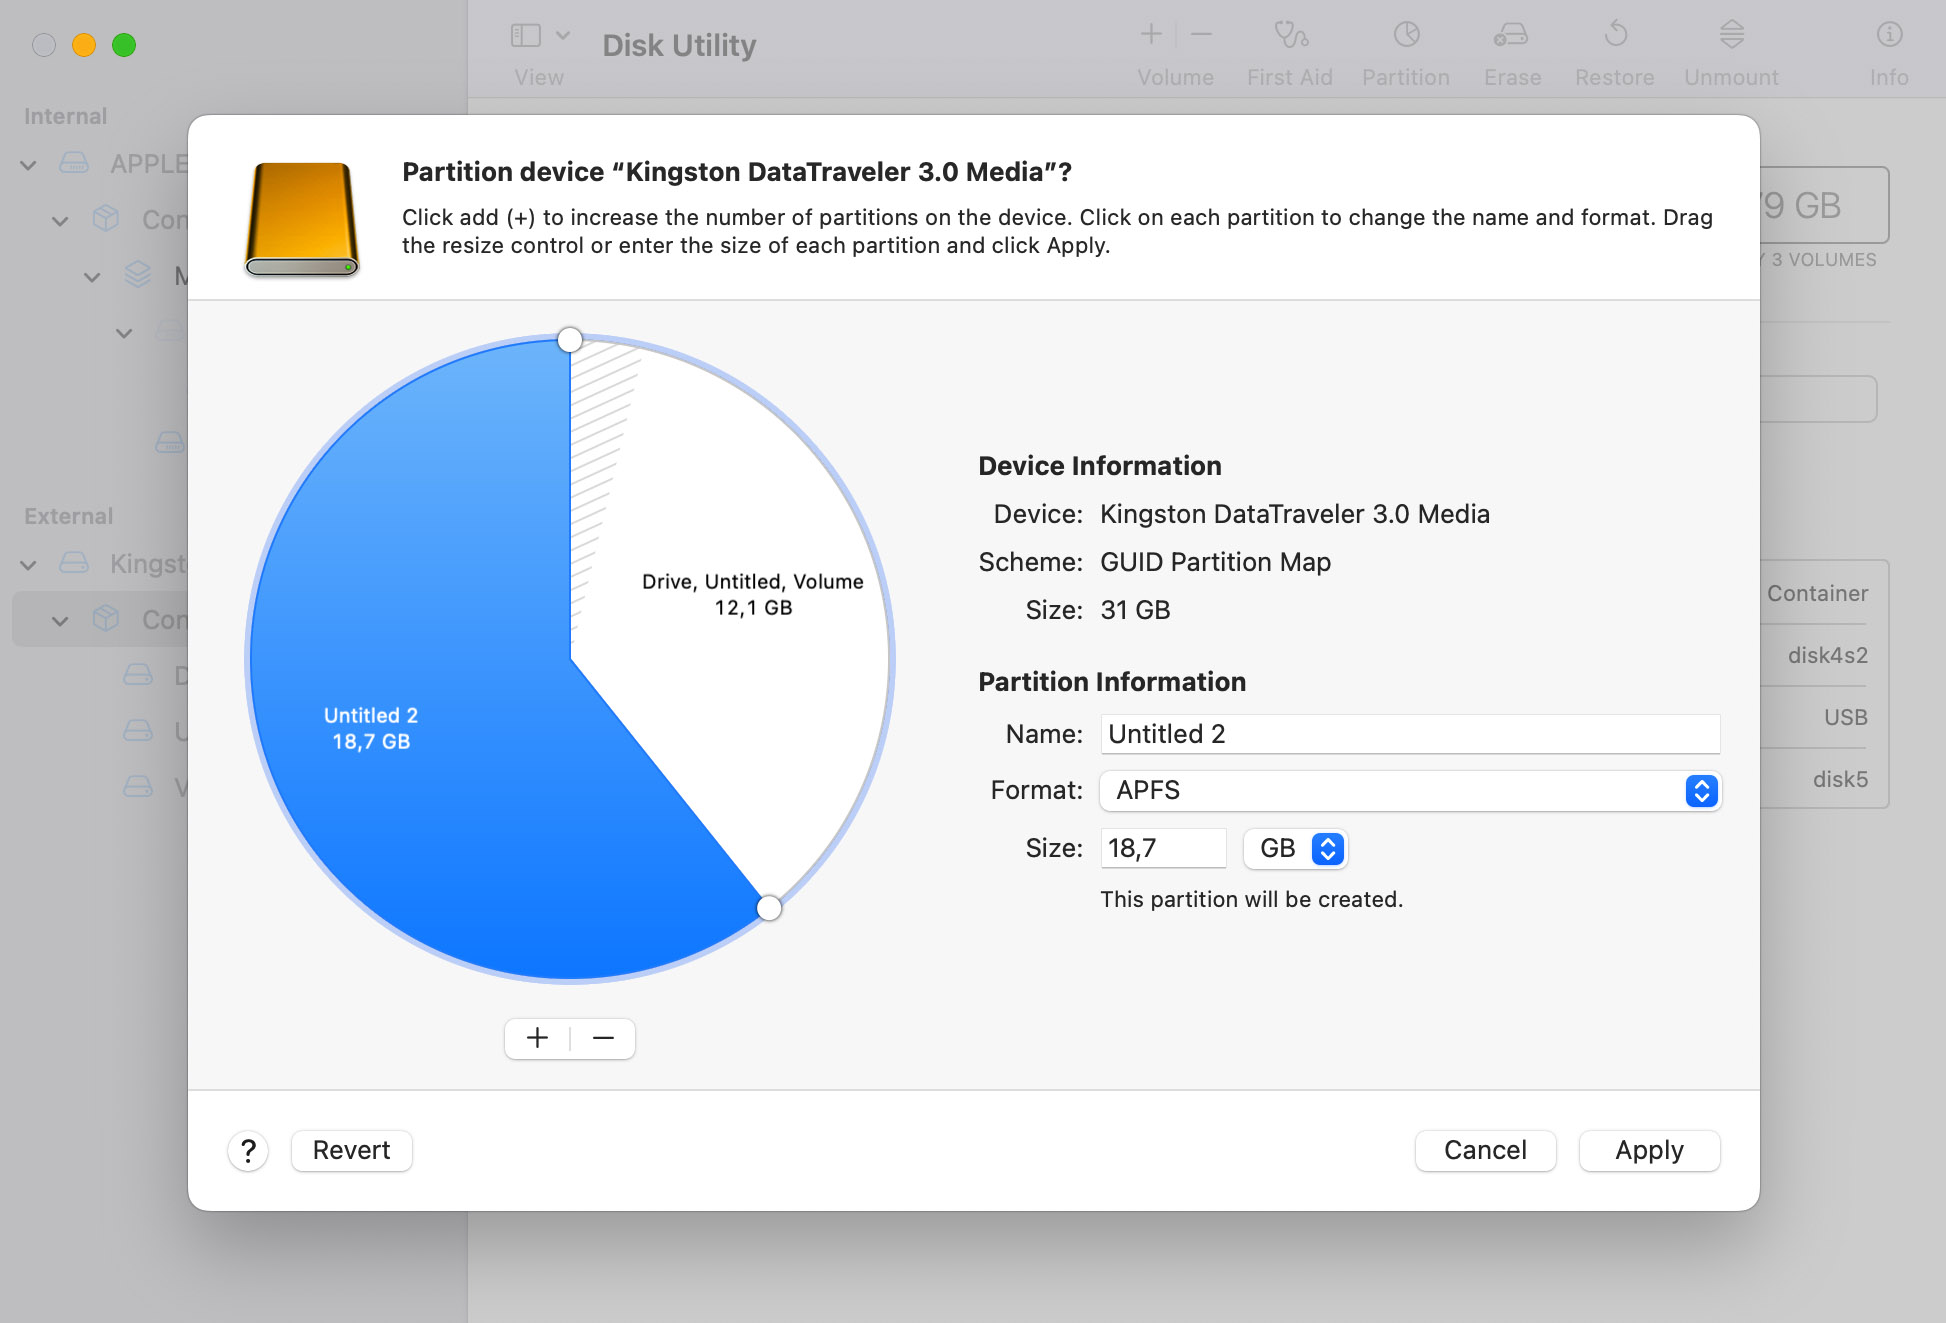The image size is (1946, 1323).
Task: Click the partition Size field 18,7
Action: [1163, 849]
